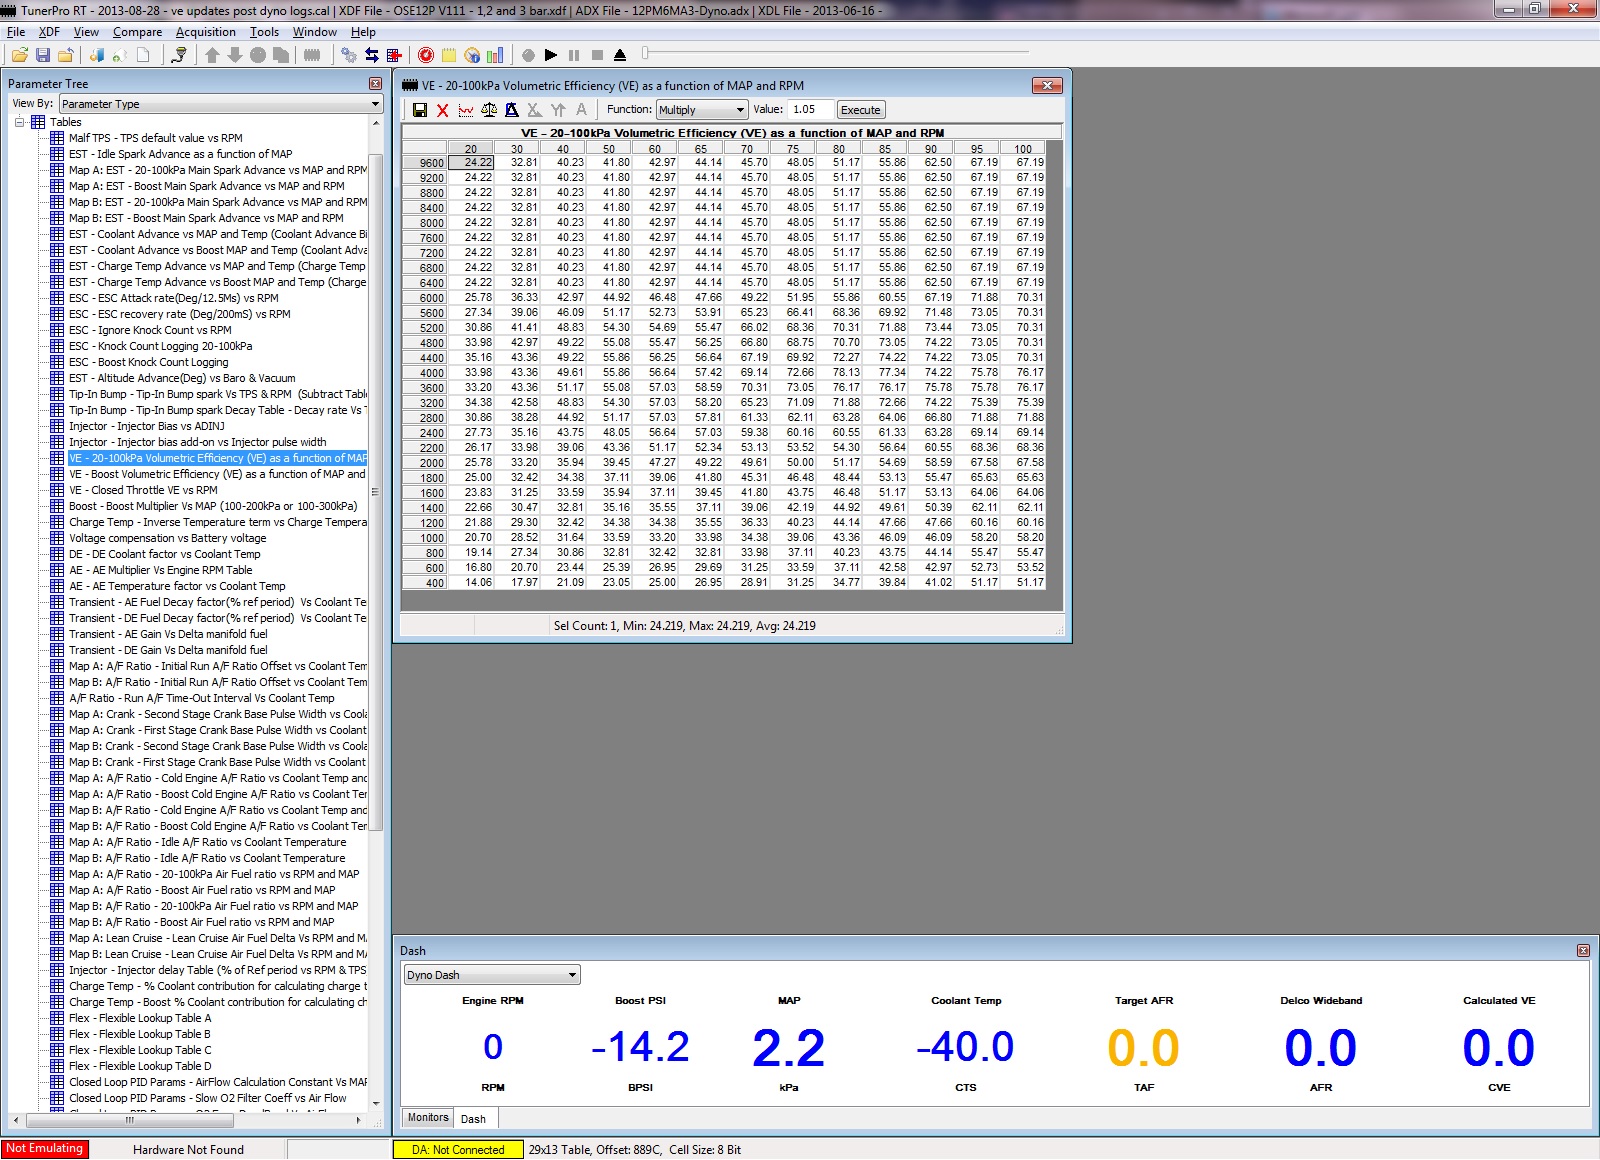Image resolution: width=1600 pixels, height=1160 pixels.
Task: Adjust the log playback position slider
Action: point(646,54)
